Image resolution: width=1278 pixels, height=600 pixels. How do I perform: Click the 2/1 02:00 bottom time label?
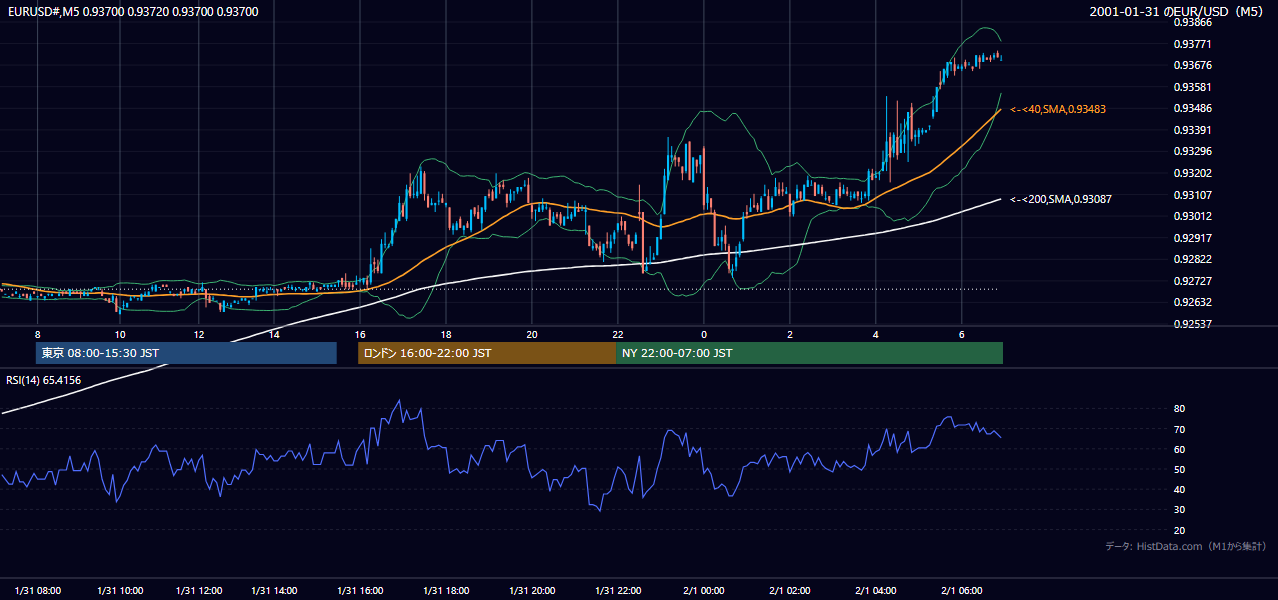tap(790, 590)
